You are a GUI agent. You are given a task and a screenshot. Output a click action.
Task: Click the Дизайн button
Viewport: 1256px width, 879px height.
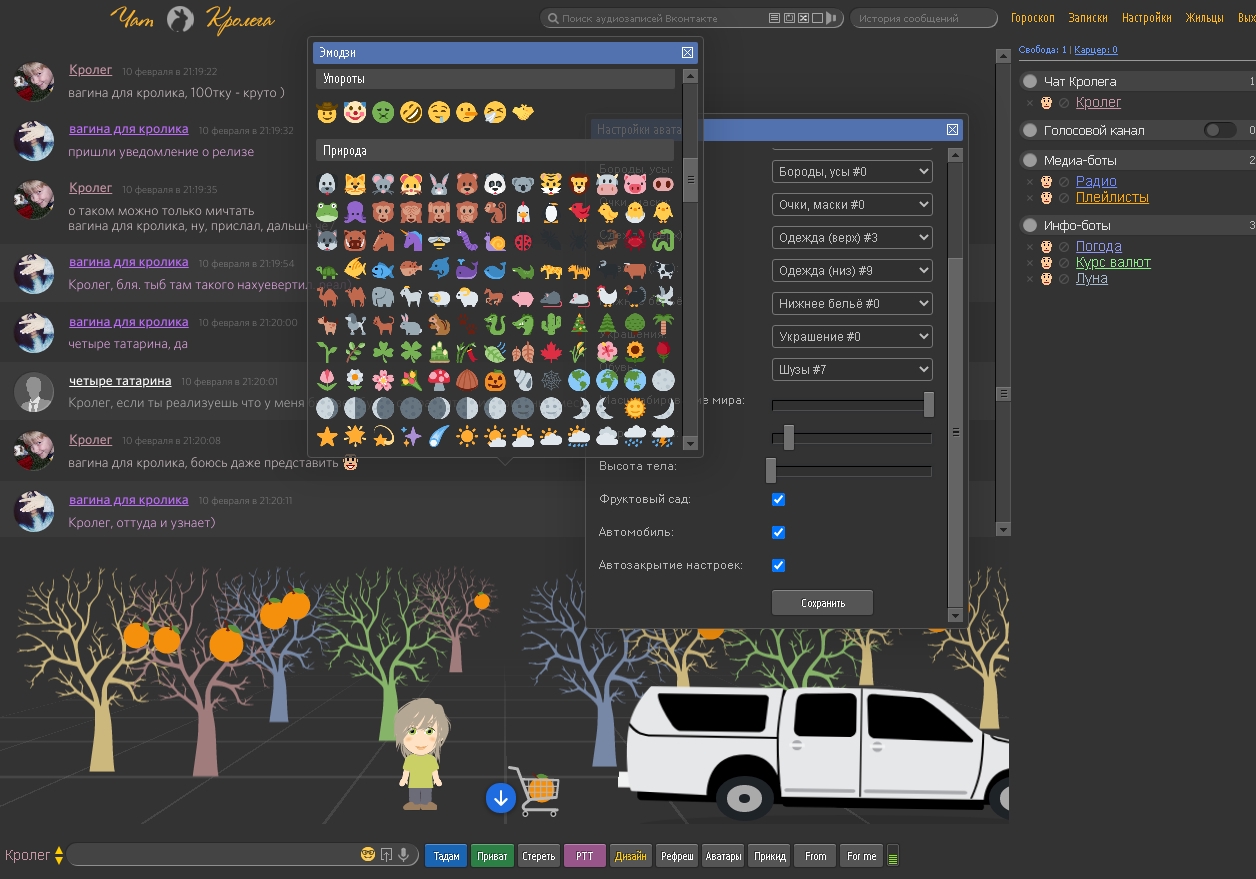[631, 856]
